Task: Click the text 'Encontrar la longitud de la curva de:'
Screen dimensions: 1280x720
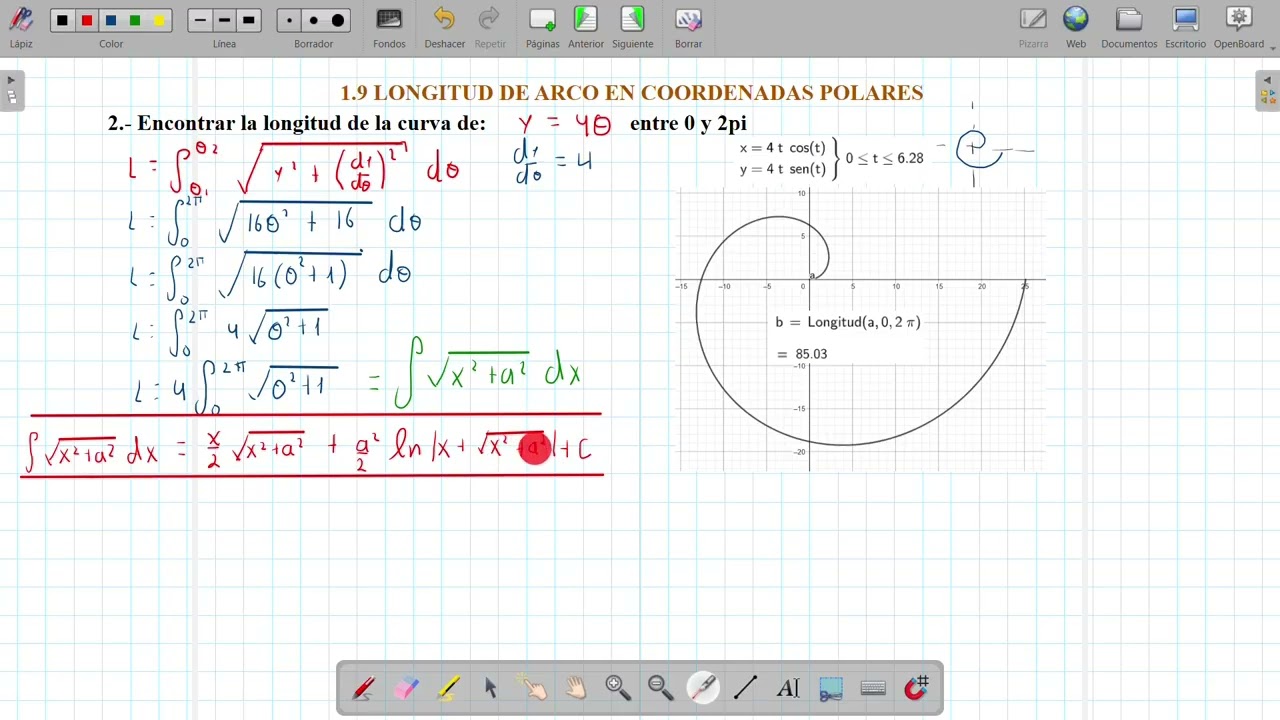Action: pos(311,123)
